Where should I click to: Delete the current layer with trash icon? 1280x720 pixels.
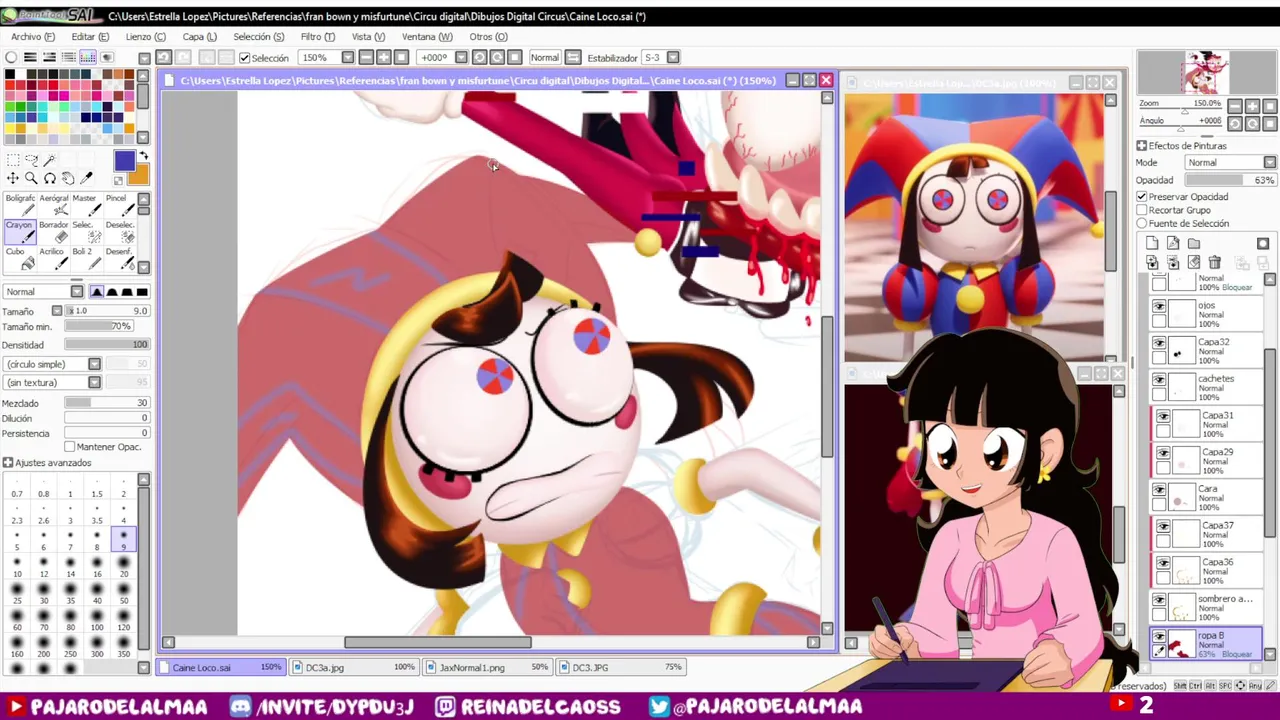pyautogui.click(x=1214, y=262)
